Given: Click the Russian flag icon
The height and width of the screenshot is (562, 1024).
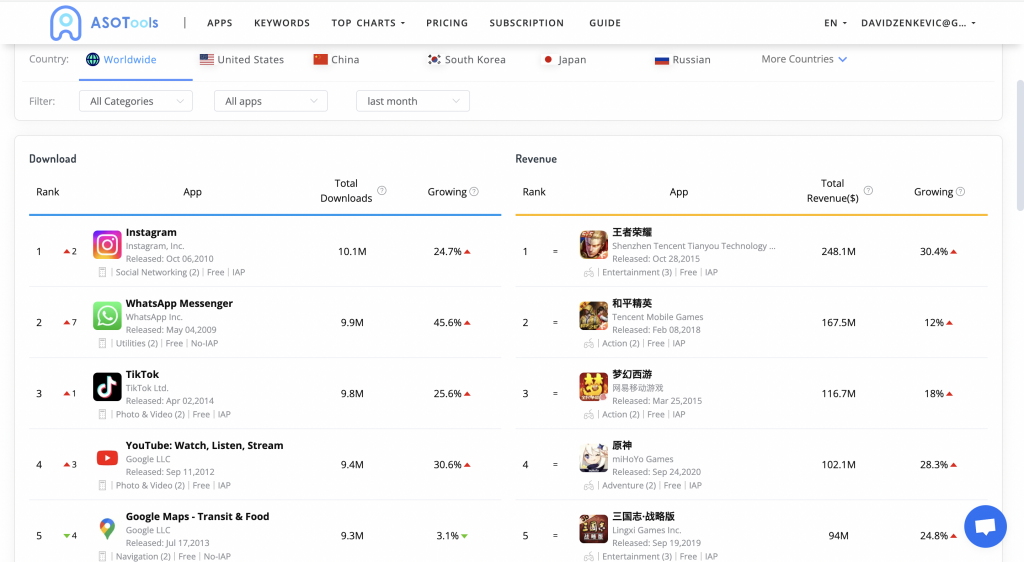Looking at the screenshot, I should pyautogui.click(x=662, y=59).
